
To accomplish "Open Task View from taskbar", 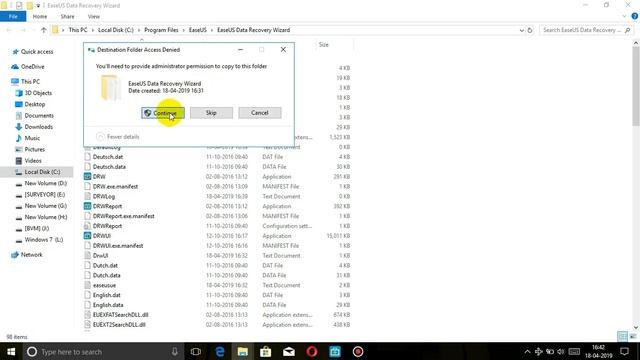I will click(196, 351).
